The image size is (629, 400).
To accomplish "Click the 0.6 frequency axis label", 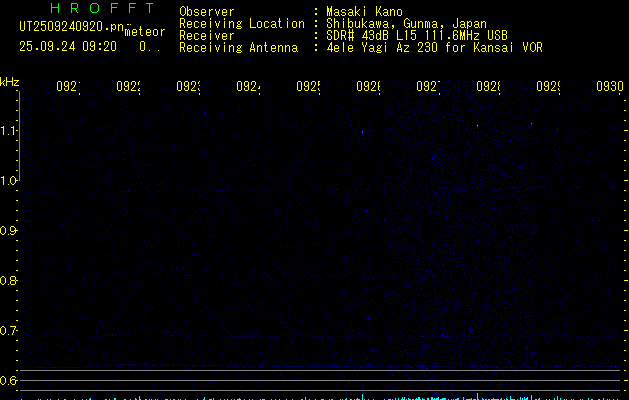I will click(x=7, y=380).
